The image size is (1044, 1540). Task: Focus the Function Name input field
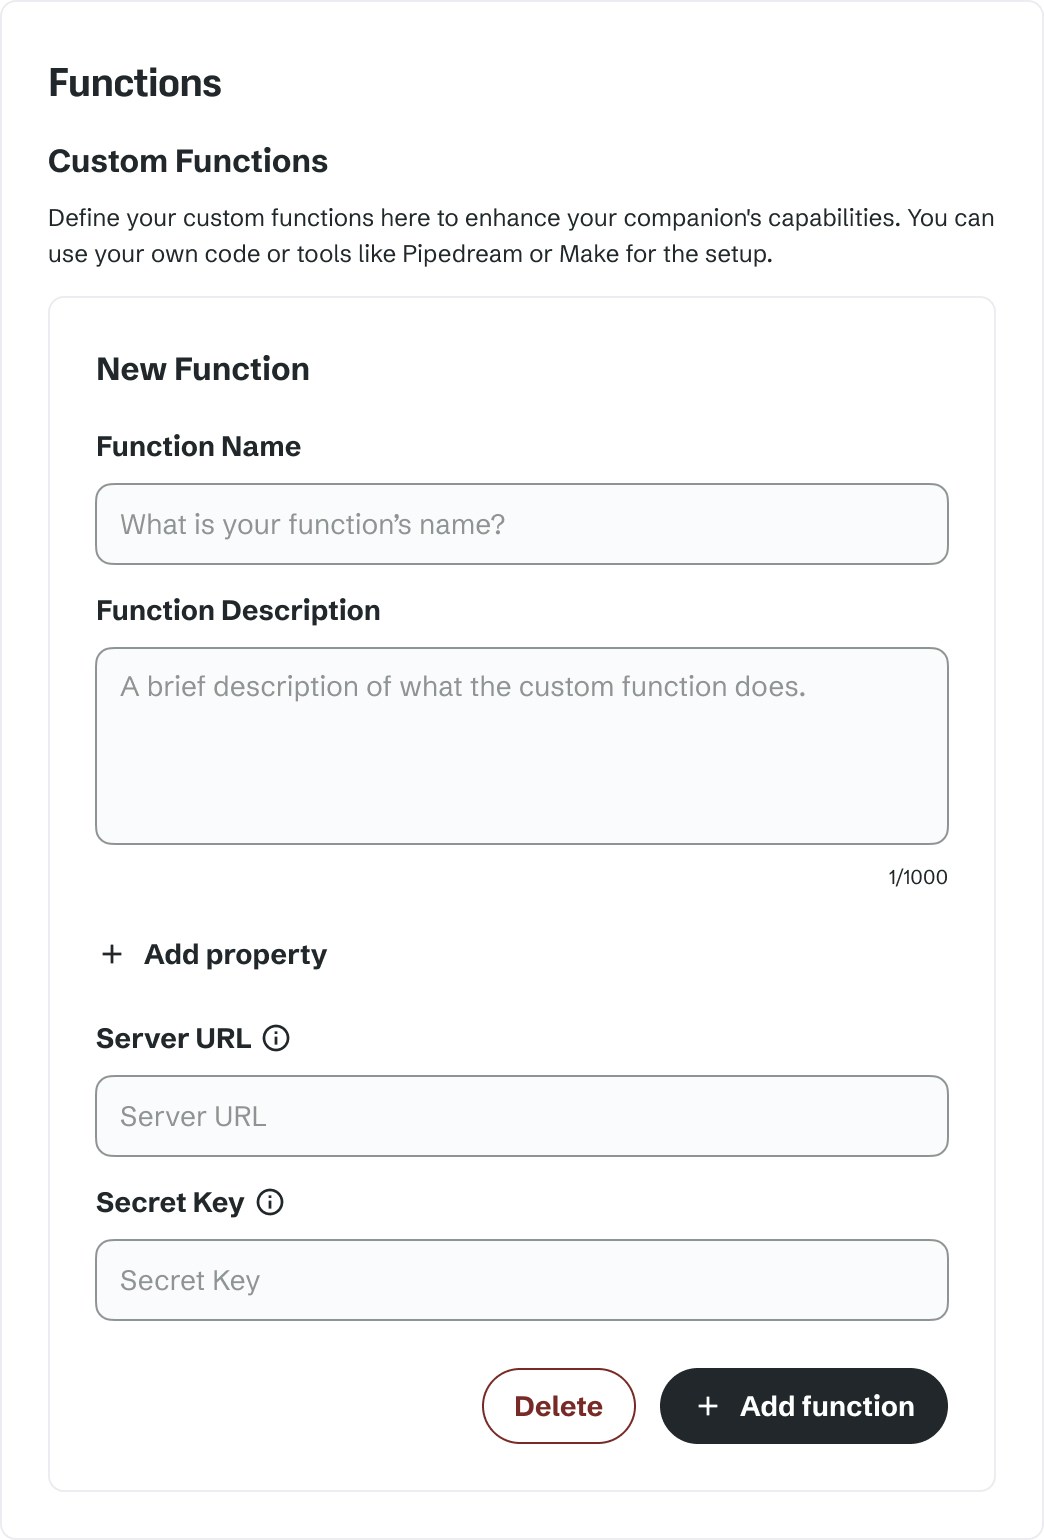tap(521, 524)
